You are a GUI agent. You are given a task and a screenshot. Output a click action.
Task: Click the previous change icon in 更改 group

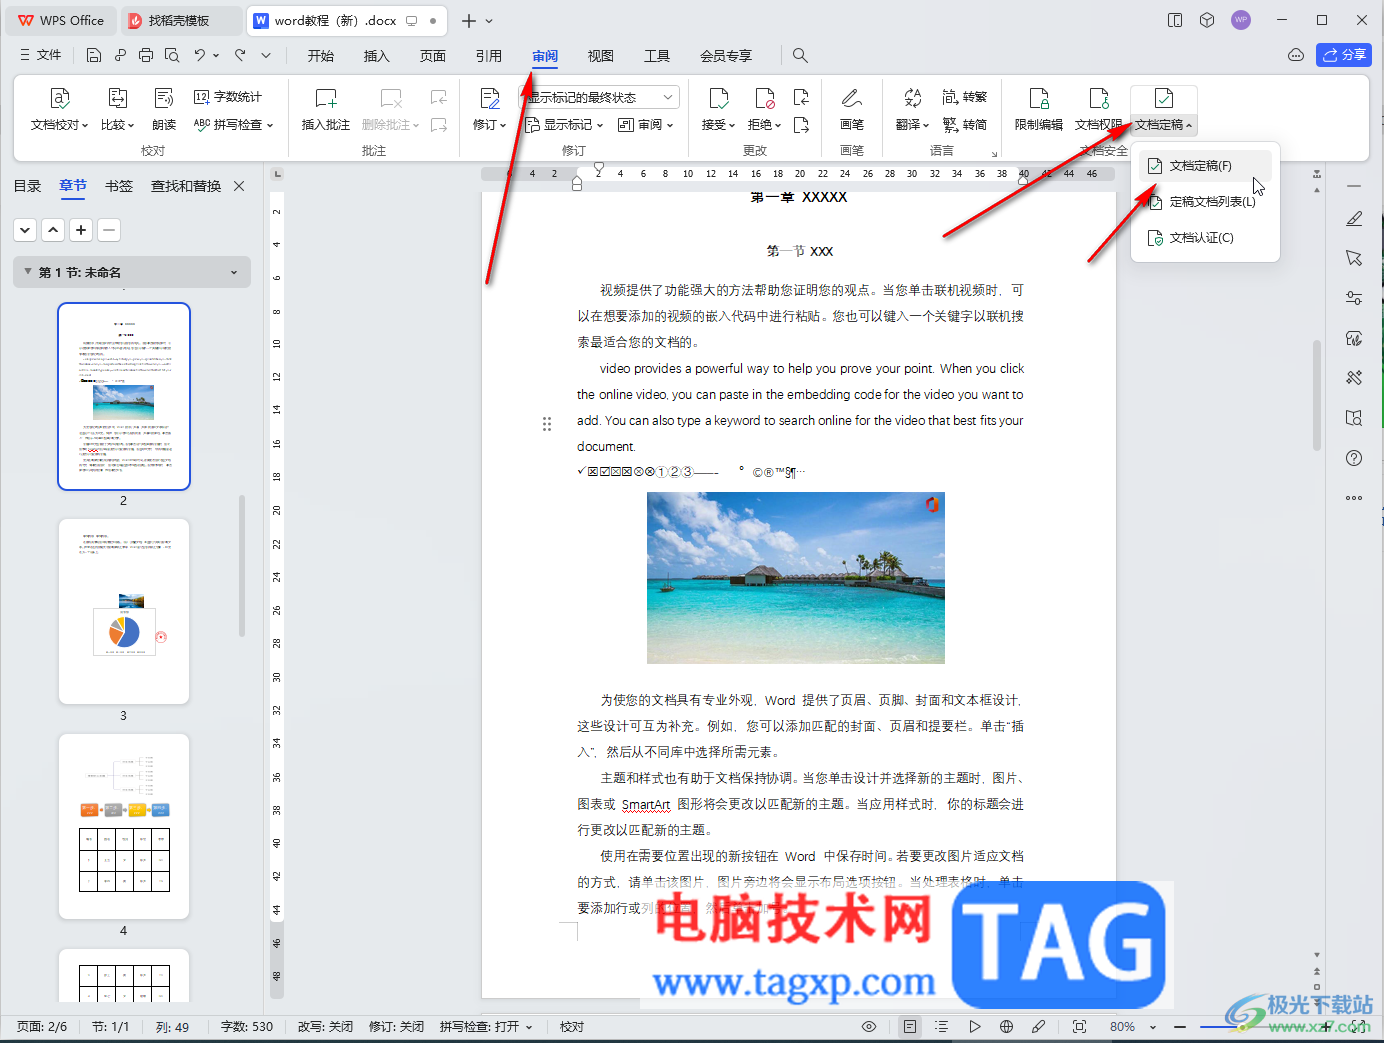[x=801, y=97]
